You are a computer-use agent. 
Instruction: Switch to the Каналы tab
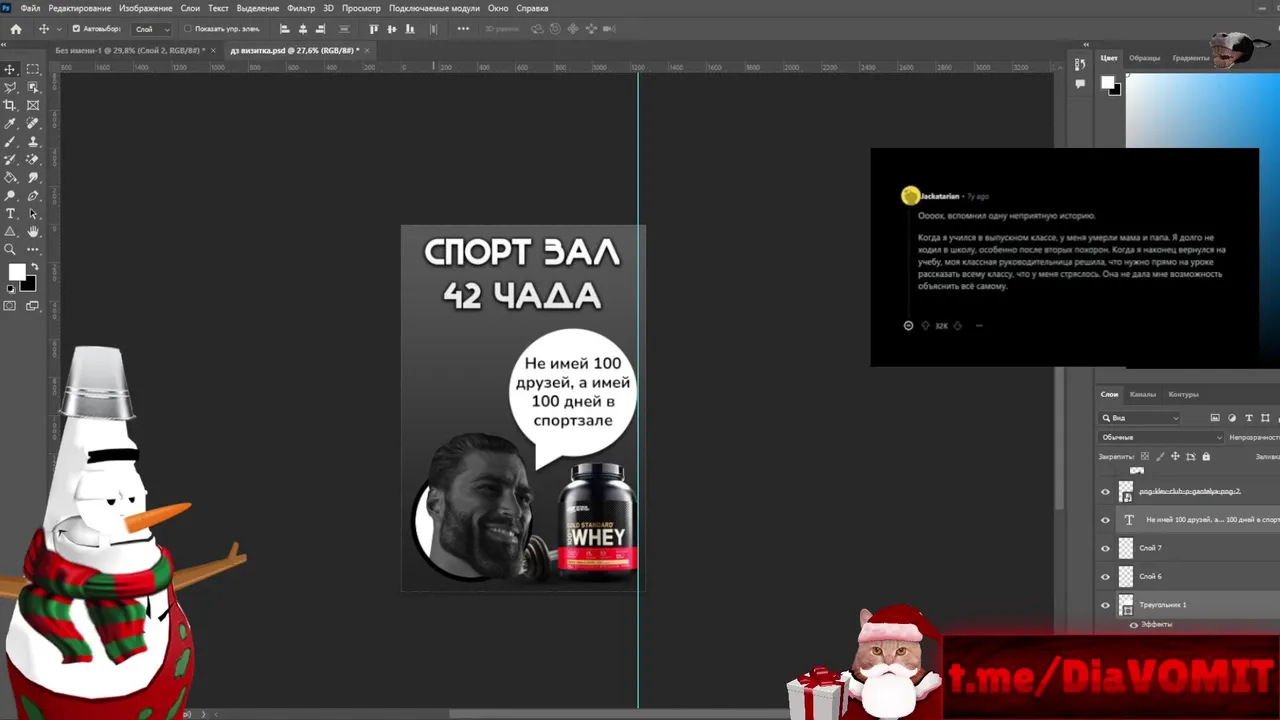(x=1142, y=394)
